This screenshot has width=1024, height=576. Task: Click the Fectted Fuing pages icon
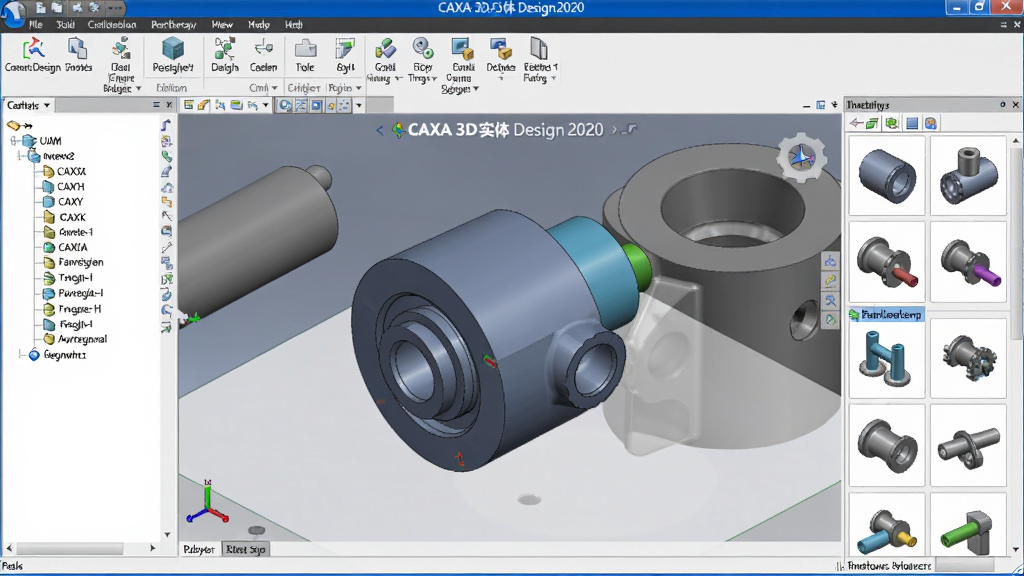[x=539, y=49]
